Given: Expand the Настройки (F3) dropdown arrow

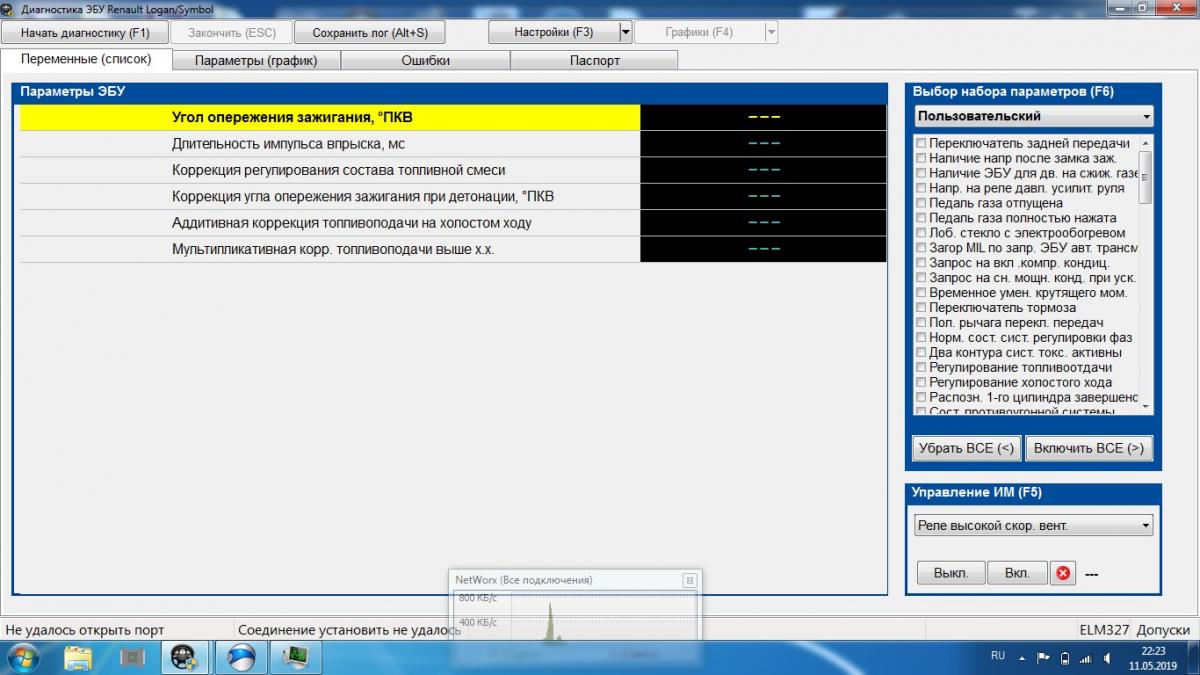Looking at the screenshot, I should point(626,32).
